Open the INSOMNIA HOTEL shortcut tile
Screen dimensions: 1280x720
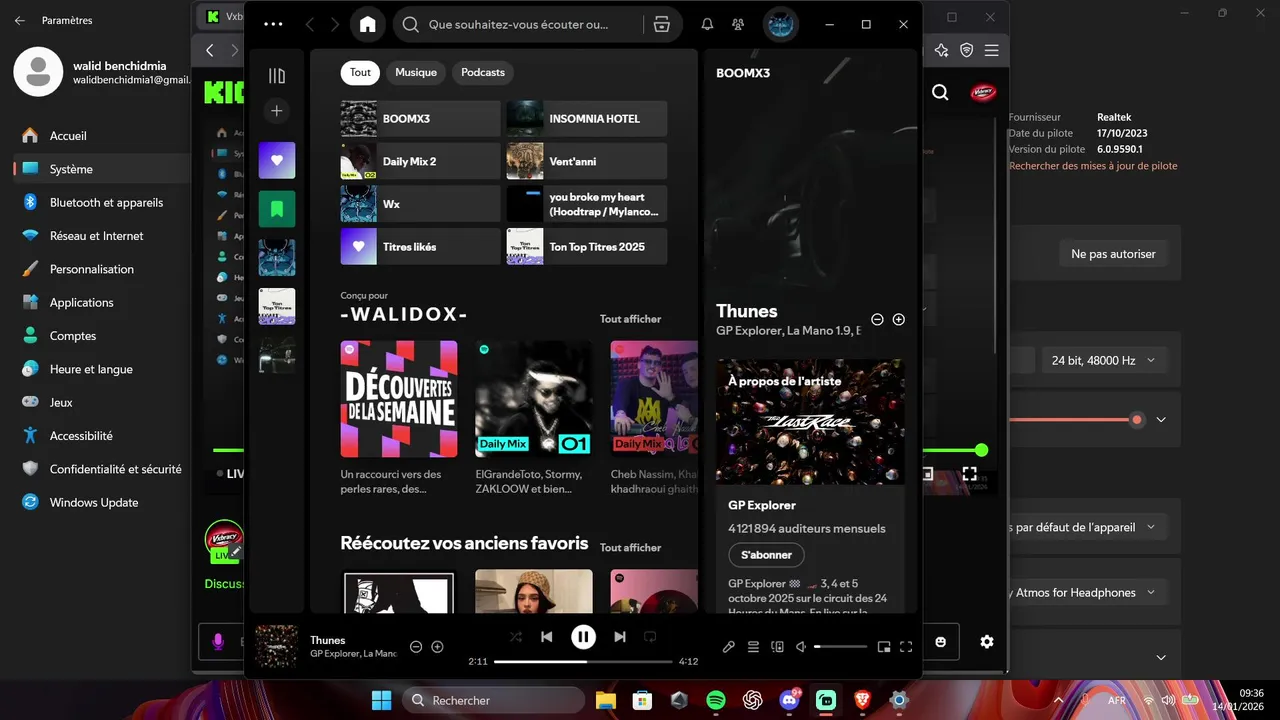587,118
